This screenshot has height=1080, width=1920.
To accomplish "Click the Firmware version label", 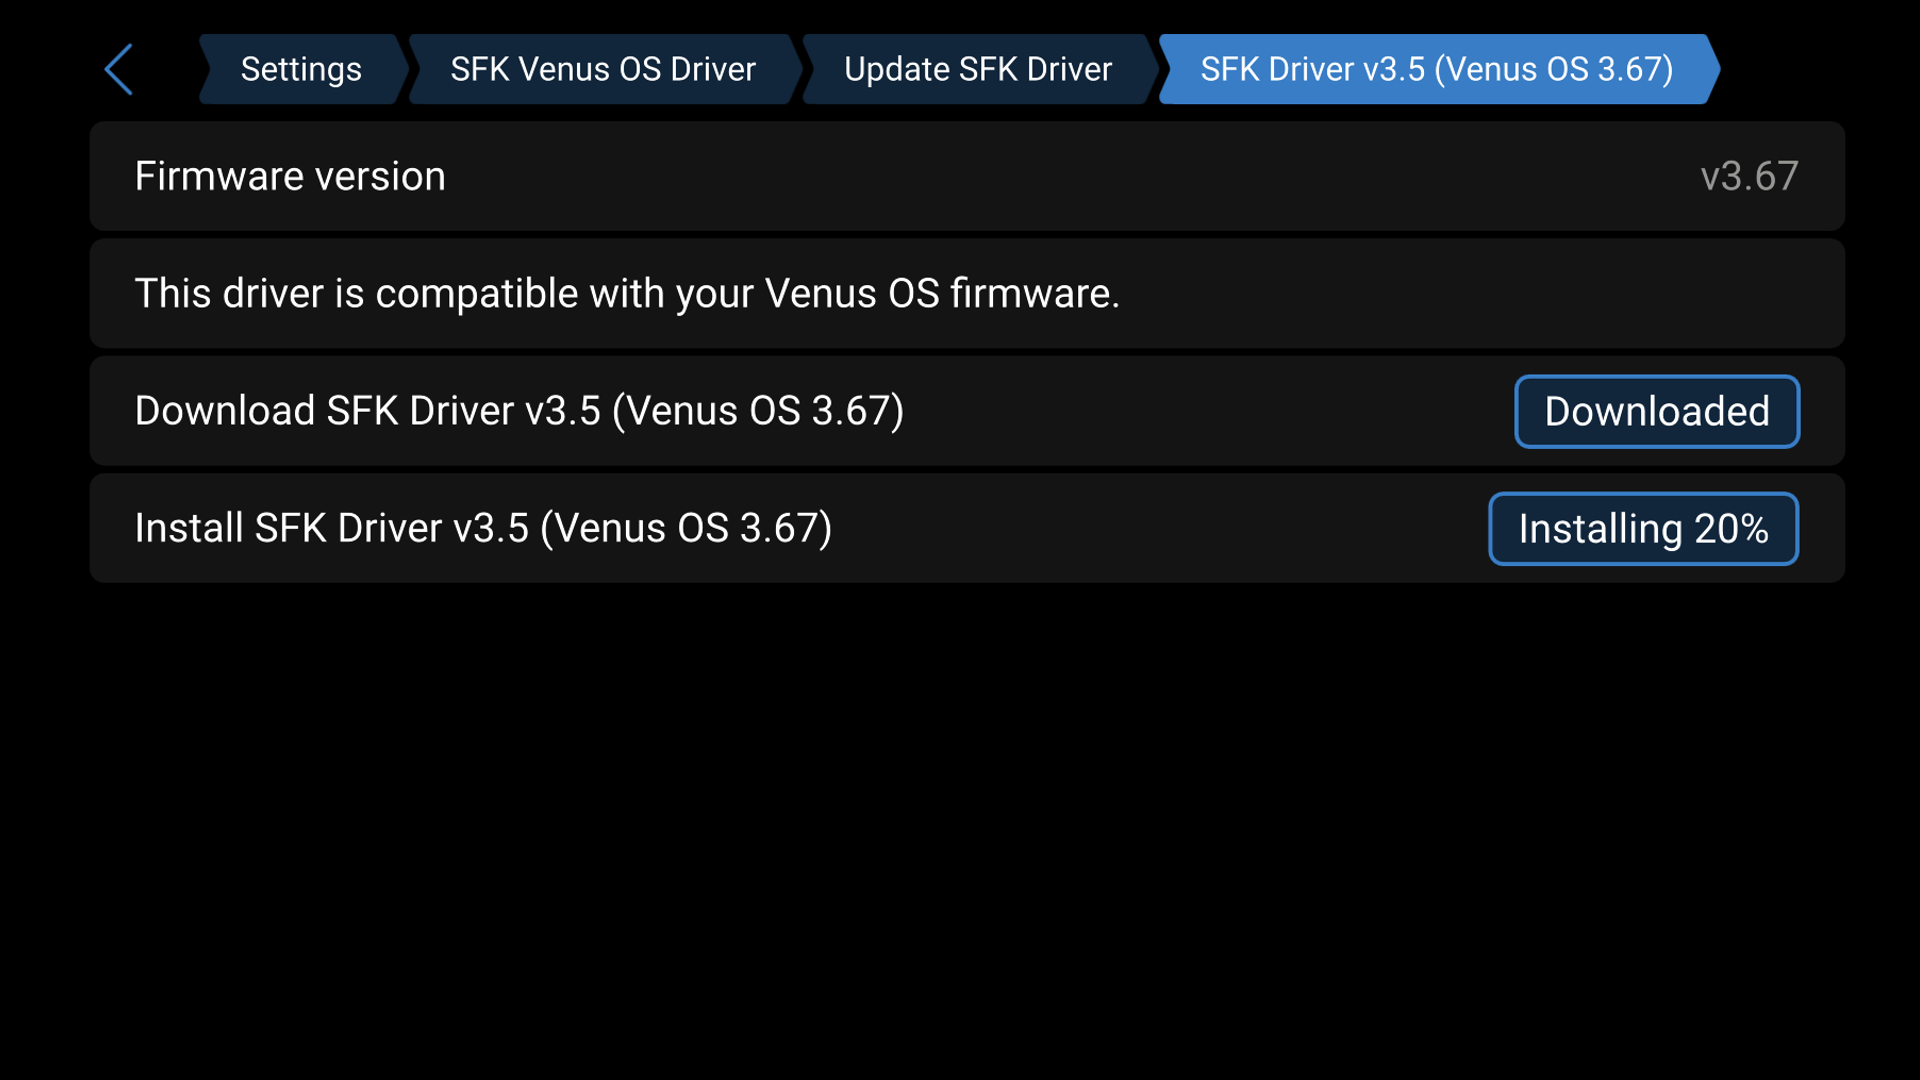I will pyautogui.click(x=290, y=175).
